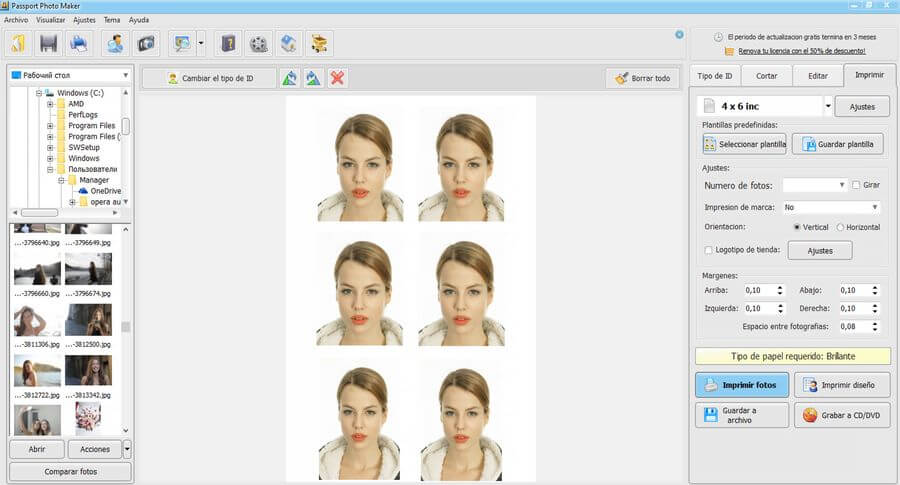Click Renueva tu licencia discount link

(x=801, y=51)
